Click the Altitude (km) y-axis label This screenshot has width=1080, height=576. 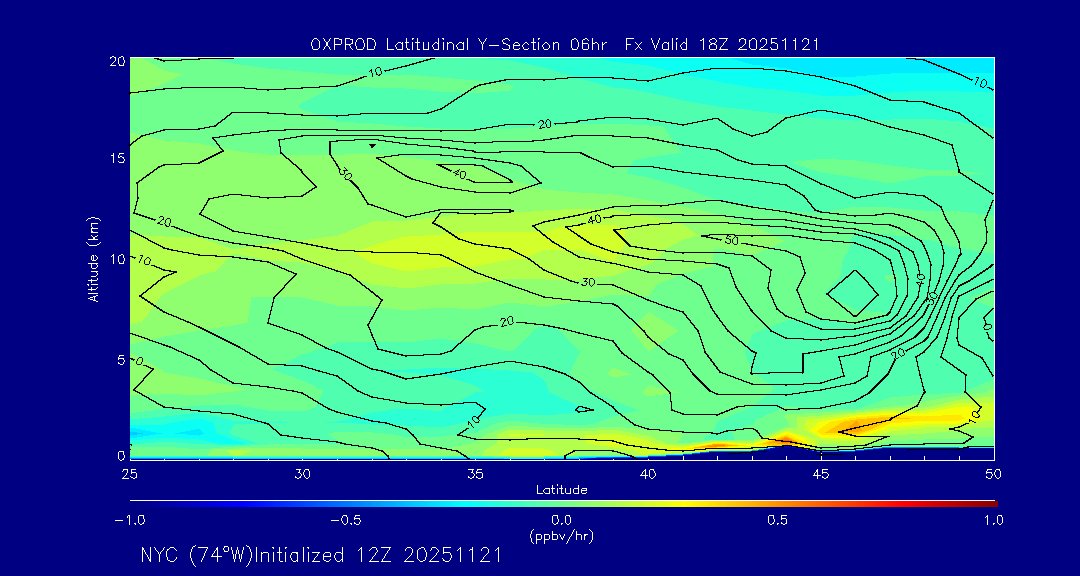pyautogui.click(x=93, y=258)
